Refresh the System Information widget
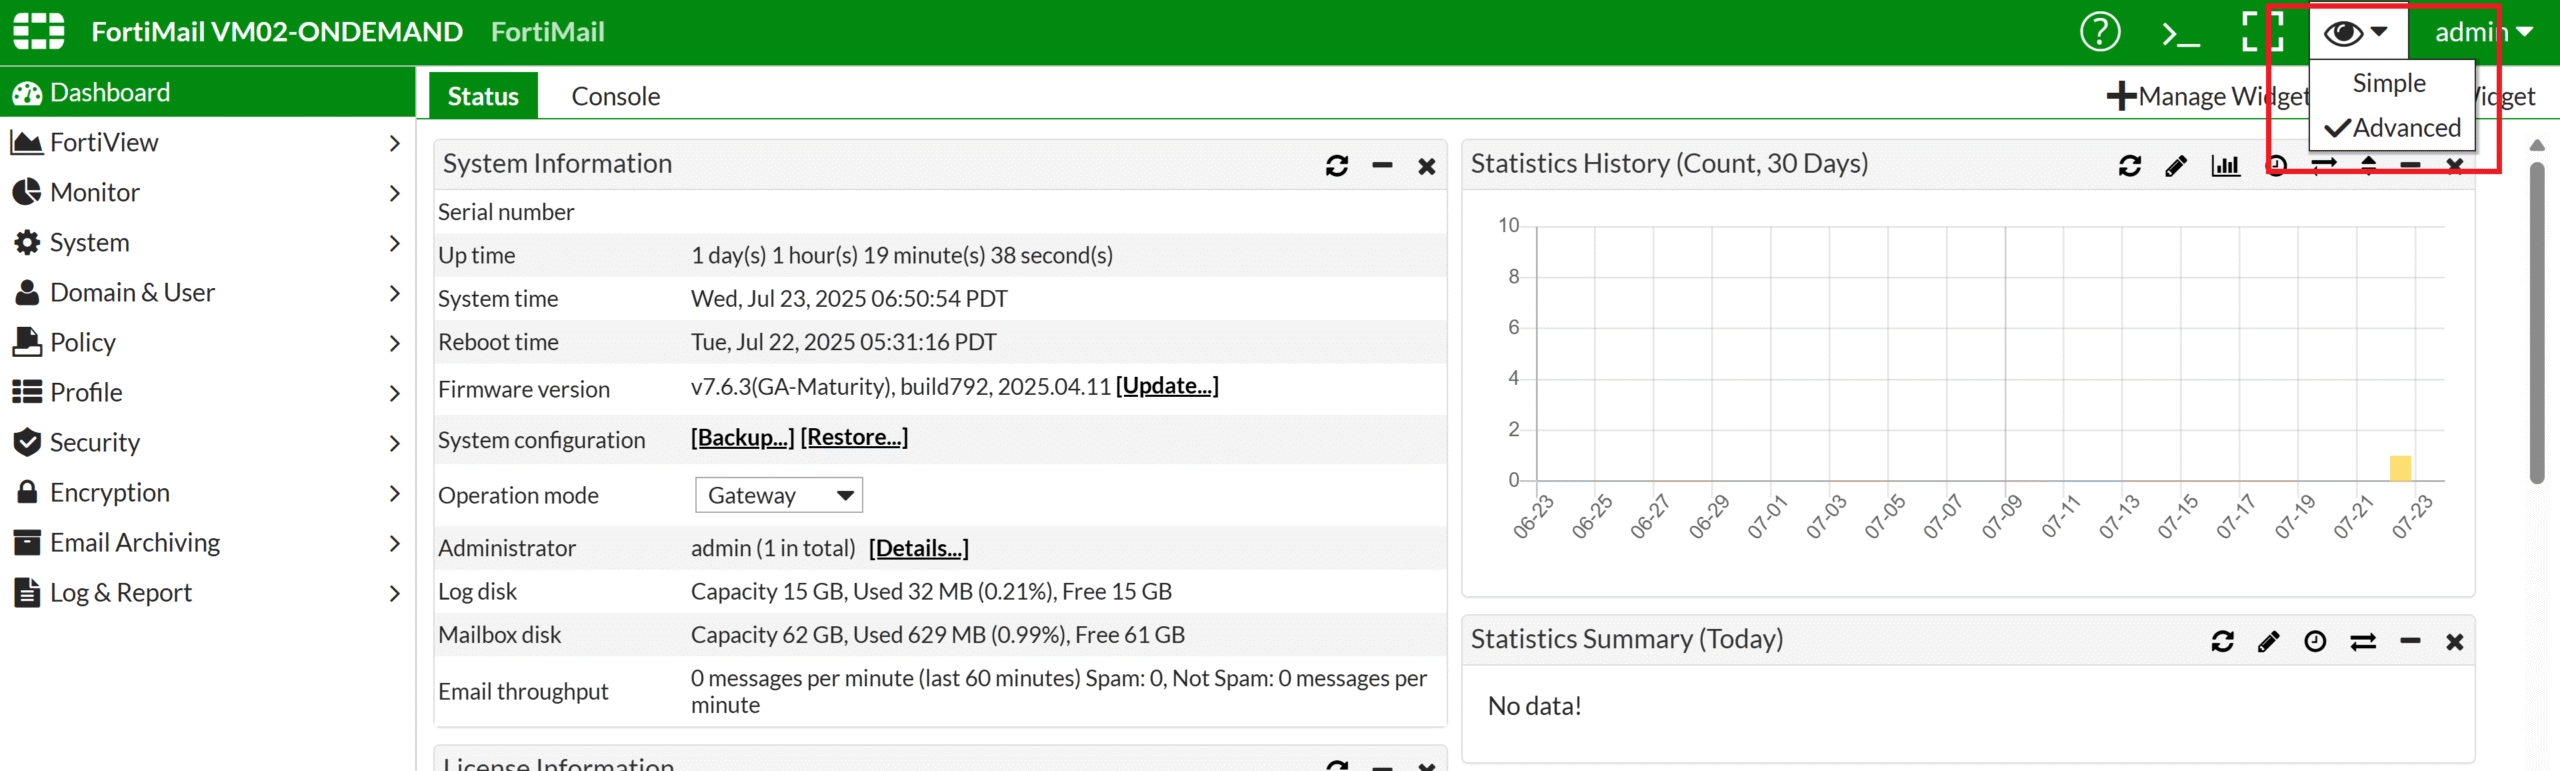Image resolution: width=2560 pixels, height=771 pixels. (1337, 166)
